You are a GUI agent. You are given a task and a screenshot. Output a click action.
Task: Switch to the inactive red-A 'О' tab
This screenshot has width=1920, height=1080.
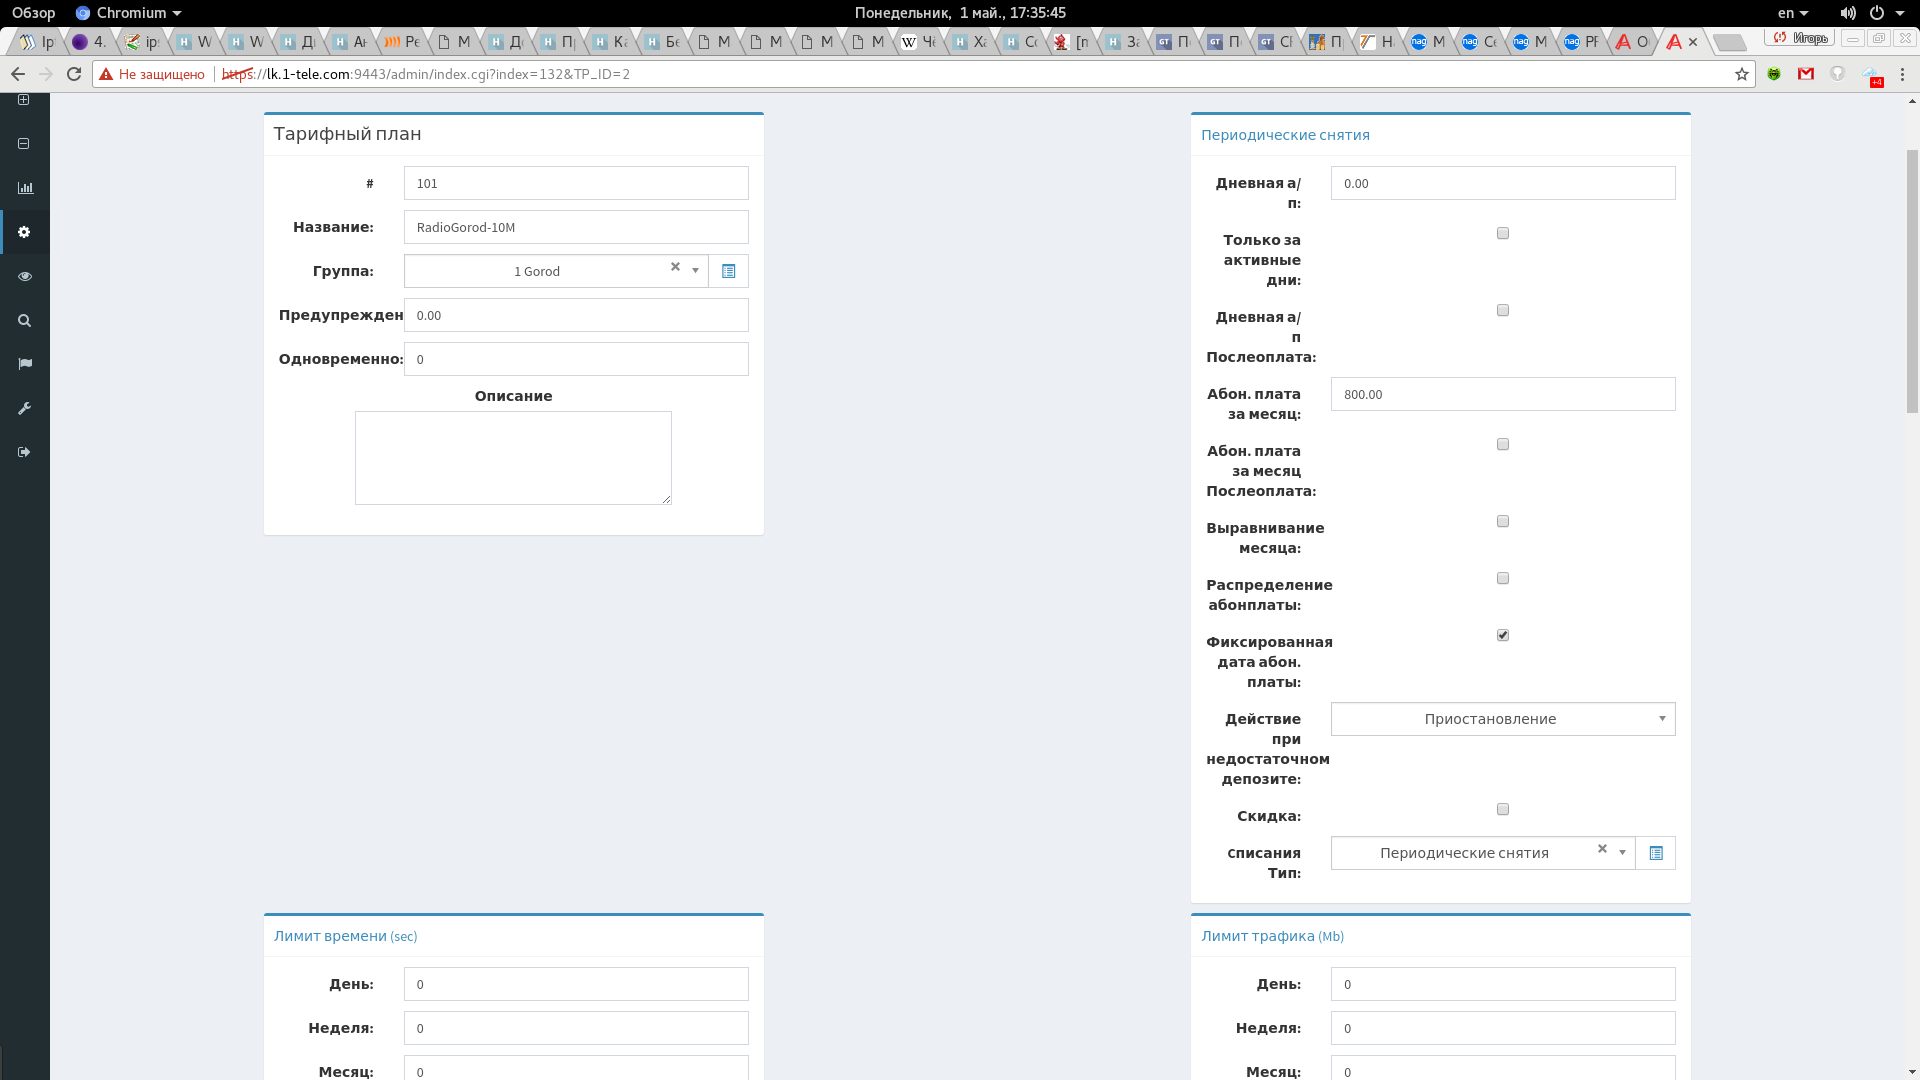click(1632, 42)
